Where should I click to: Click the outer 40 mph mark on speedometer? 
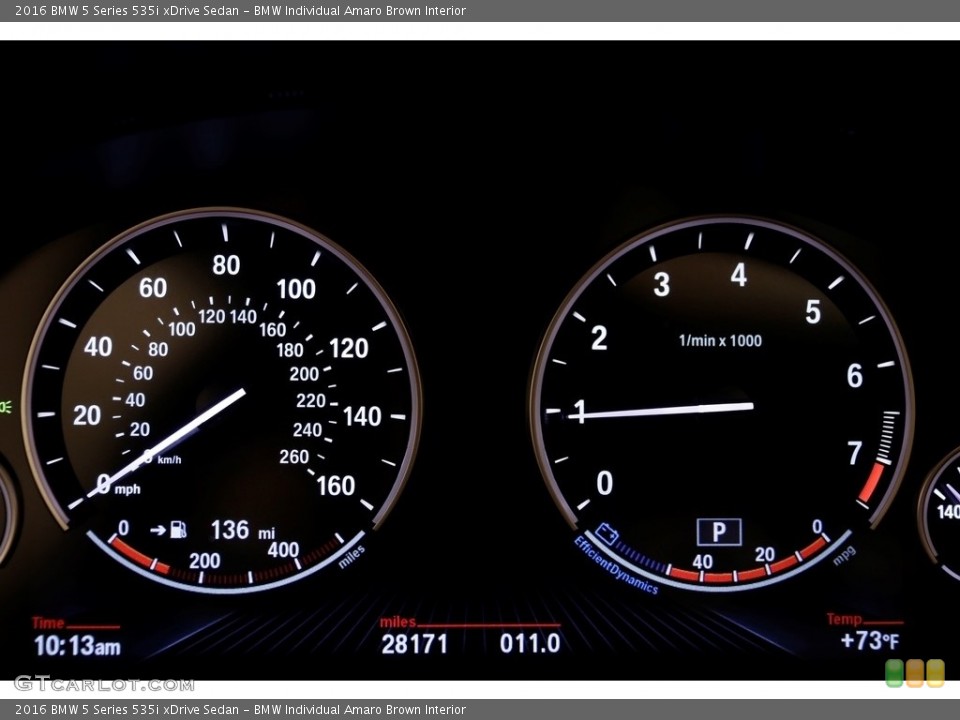pos(98,347)
